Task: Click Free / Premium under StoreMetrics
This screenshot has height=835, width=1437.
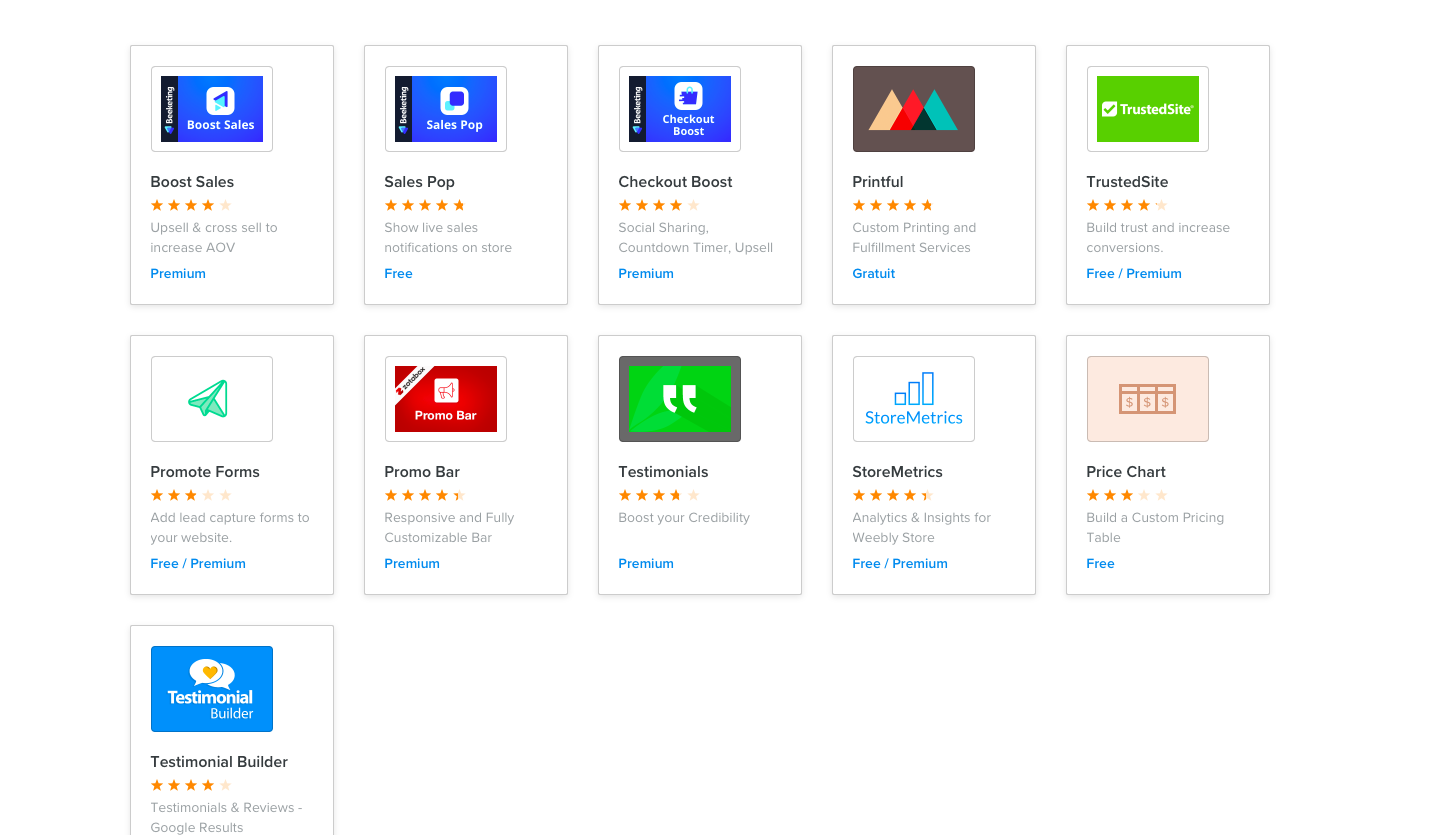Action: click(900, 563)
